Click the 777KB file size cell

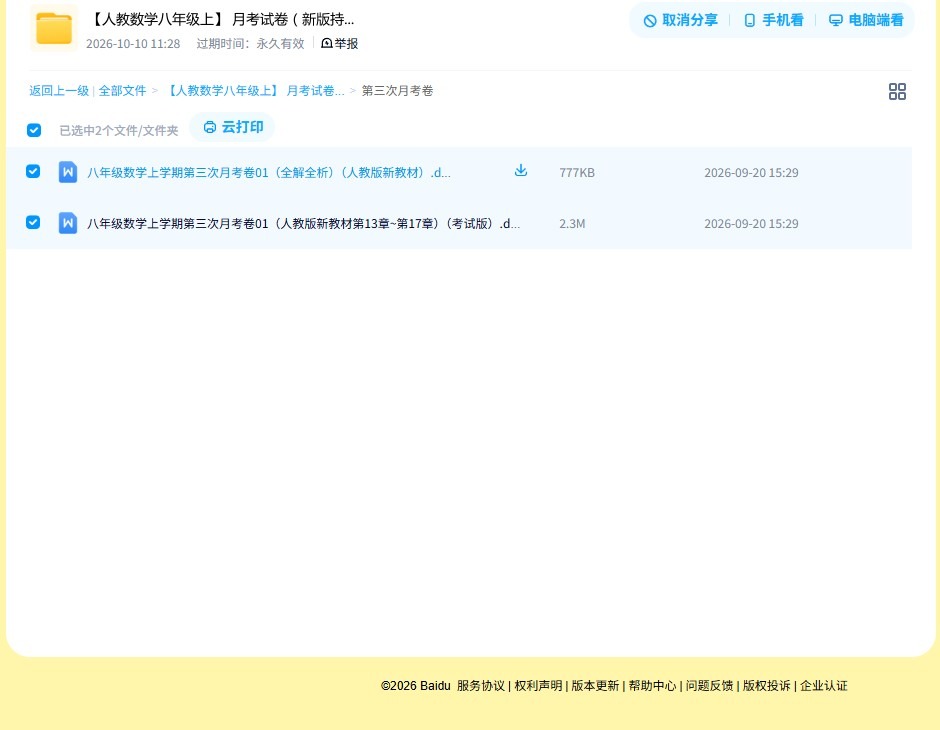coord(577,173)
